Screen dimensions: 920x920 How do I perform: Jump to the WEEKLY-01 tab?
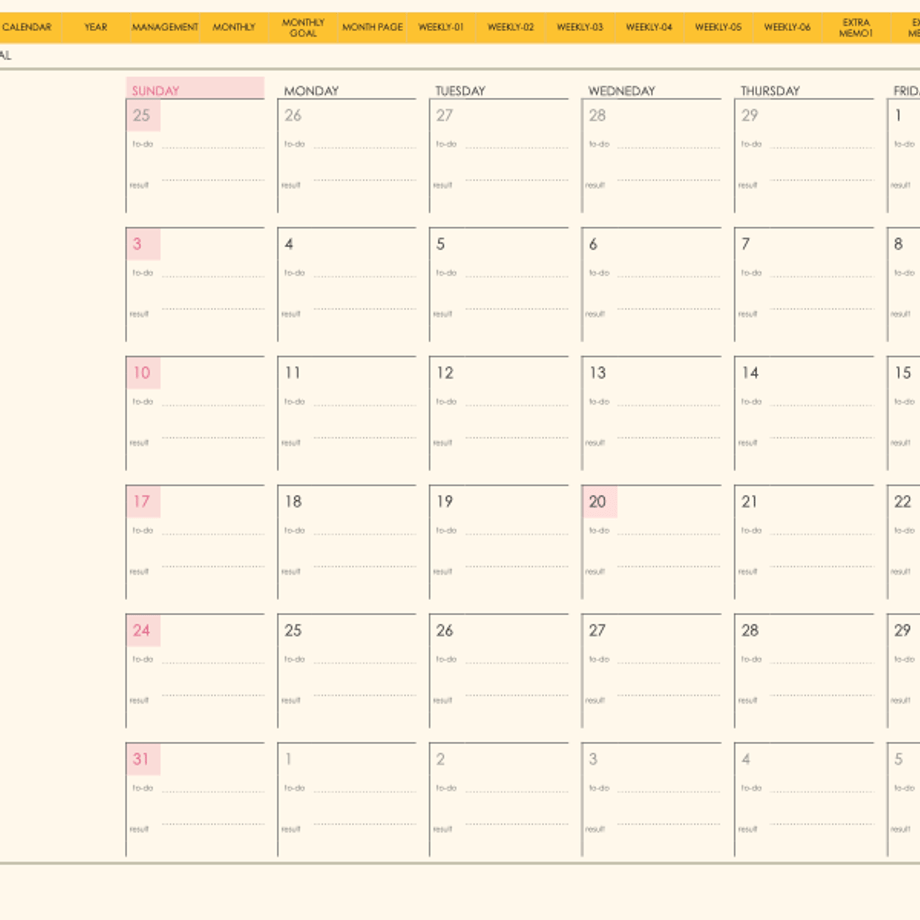pyautogui.click(x=441, y=27)
